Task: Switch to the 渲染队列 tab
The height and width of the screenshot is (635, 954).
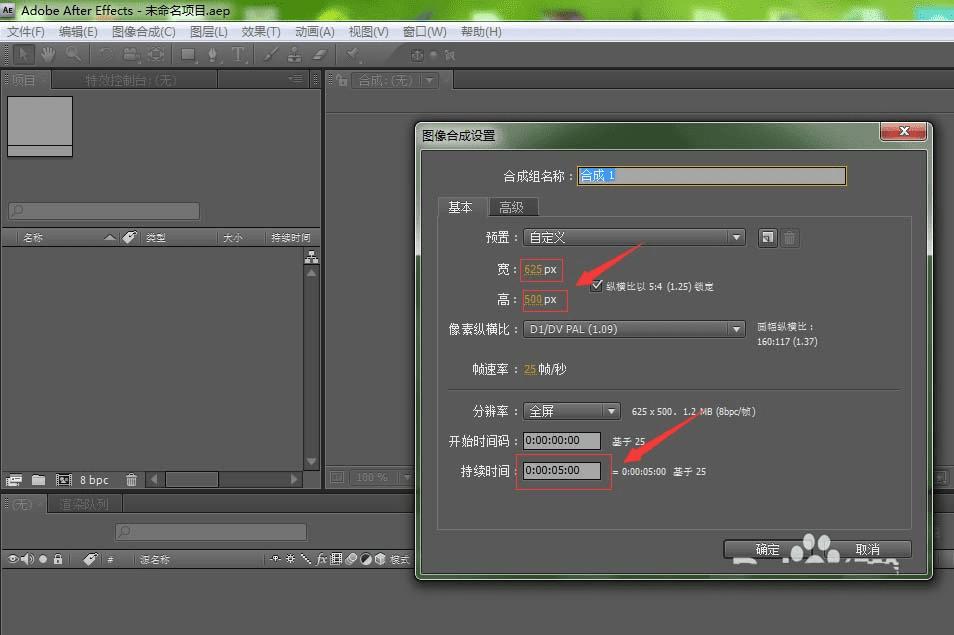Action: click(x=85, y=504)
